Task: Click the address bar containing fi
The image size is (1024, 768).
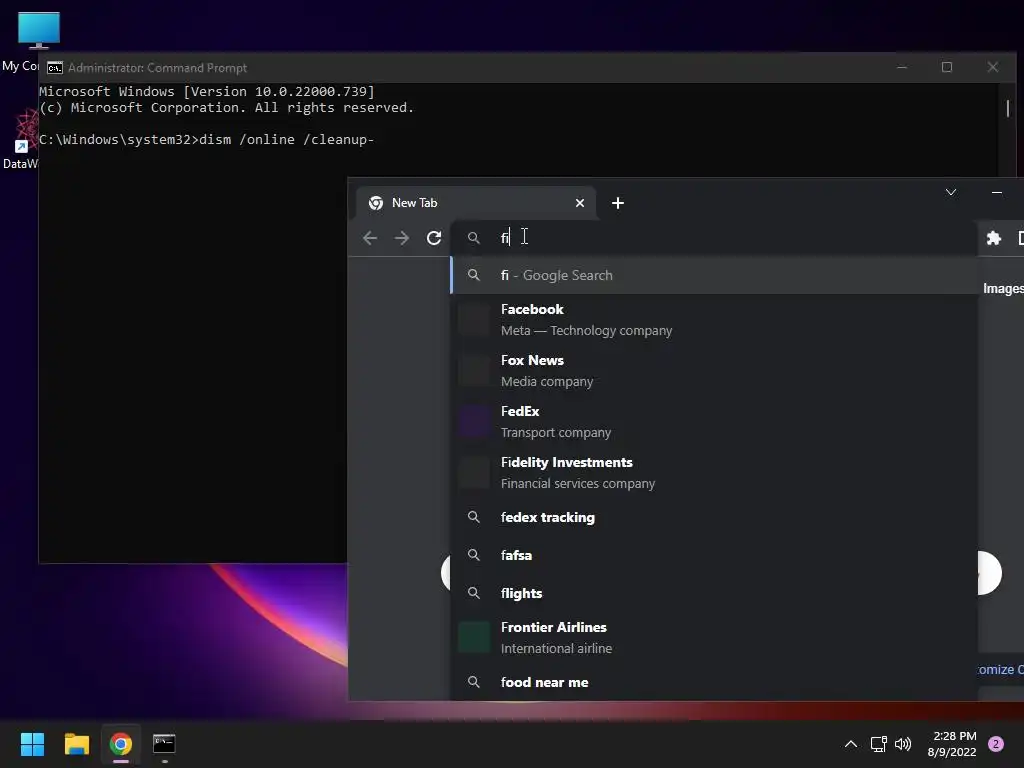Action: click(x=714, y=238)
